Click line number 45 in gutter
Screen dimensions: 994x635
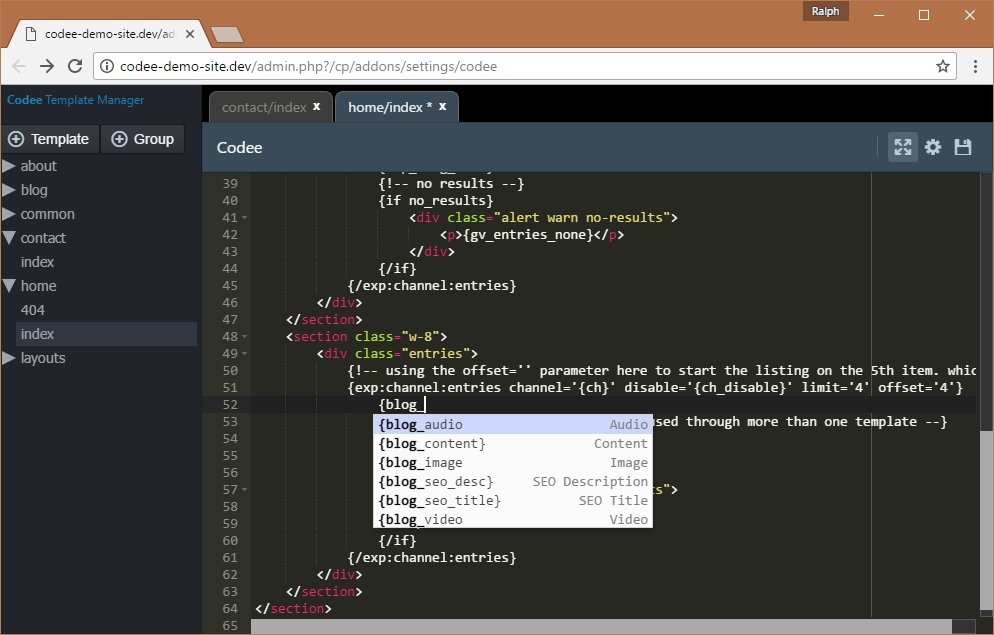pyautogui.click(x=230, y=286)
